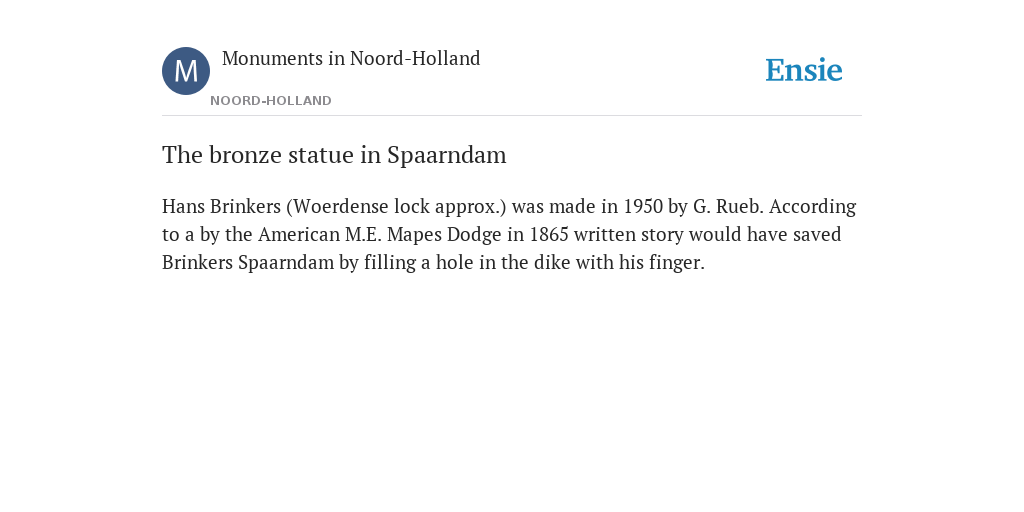Click the word Brinkers starting the third line

pyautogui.click(x=197, y=263)
